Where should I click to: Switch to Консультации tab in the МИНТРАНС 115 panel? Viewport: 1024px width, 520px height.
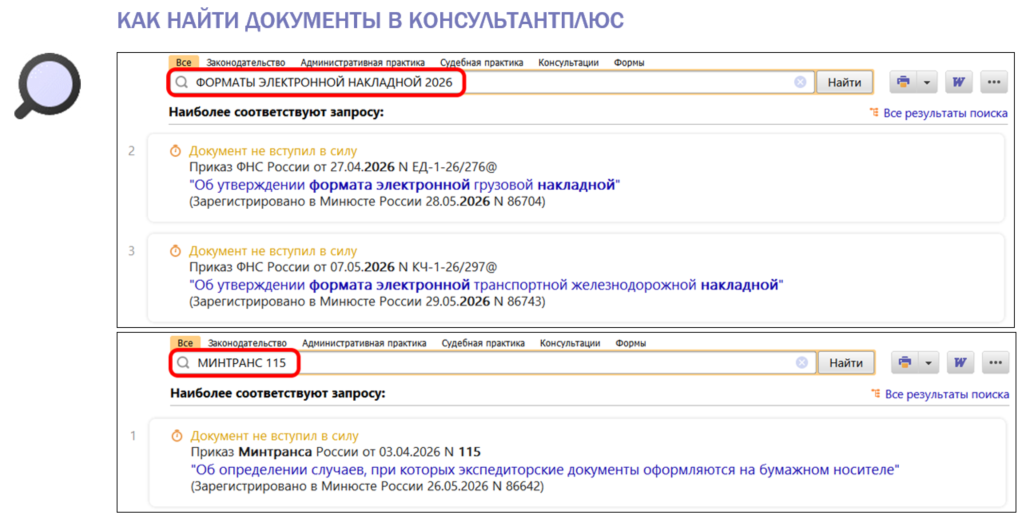[569, 343]
